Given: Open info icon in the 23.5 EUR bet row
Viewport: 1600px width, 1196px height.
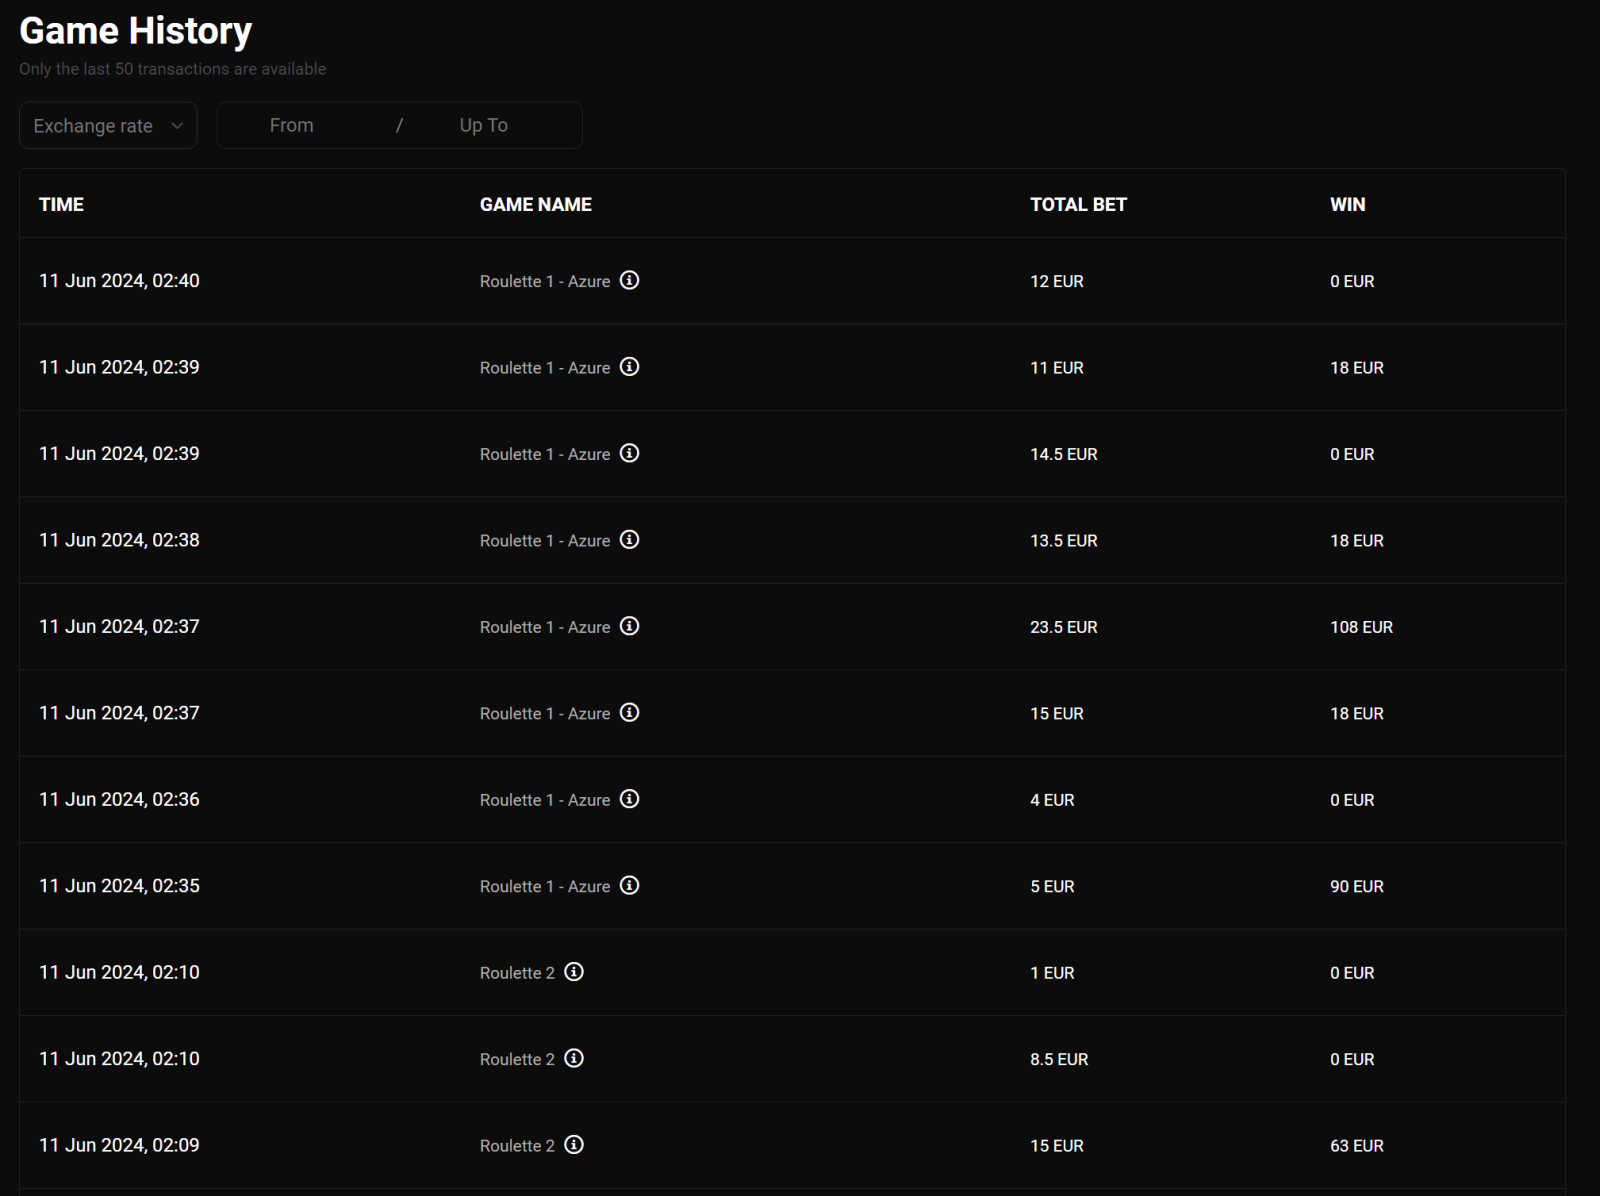Looking at the screenshot, I should (x=629, y=626).
